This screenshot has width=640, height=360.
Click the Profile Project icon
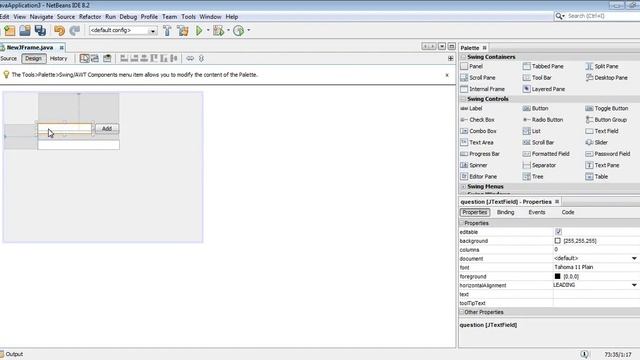tap(238, 31)
